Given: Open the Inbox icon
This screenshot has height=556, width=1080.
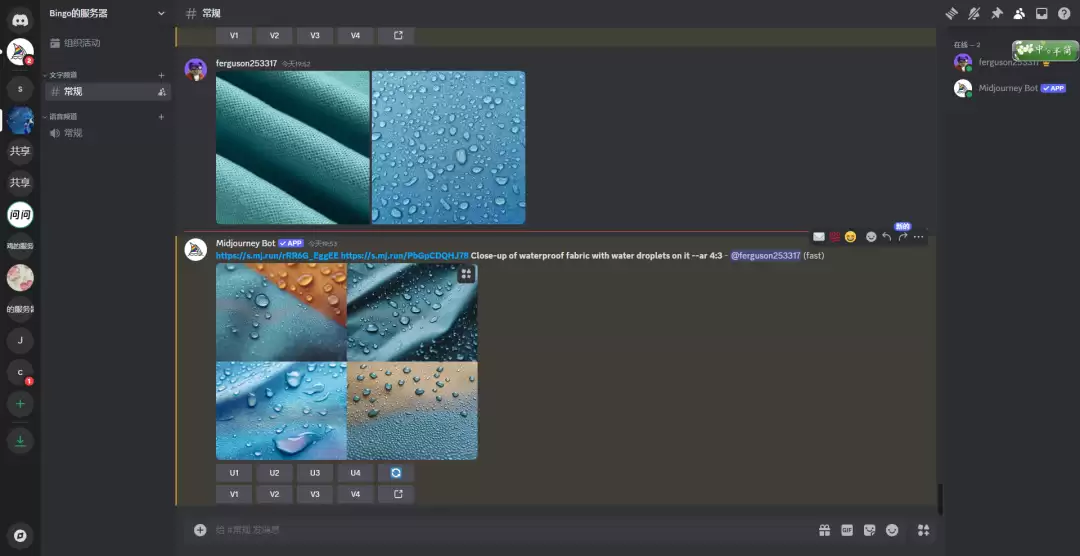Looking at the screenshot, I should [1041, 13].
